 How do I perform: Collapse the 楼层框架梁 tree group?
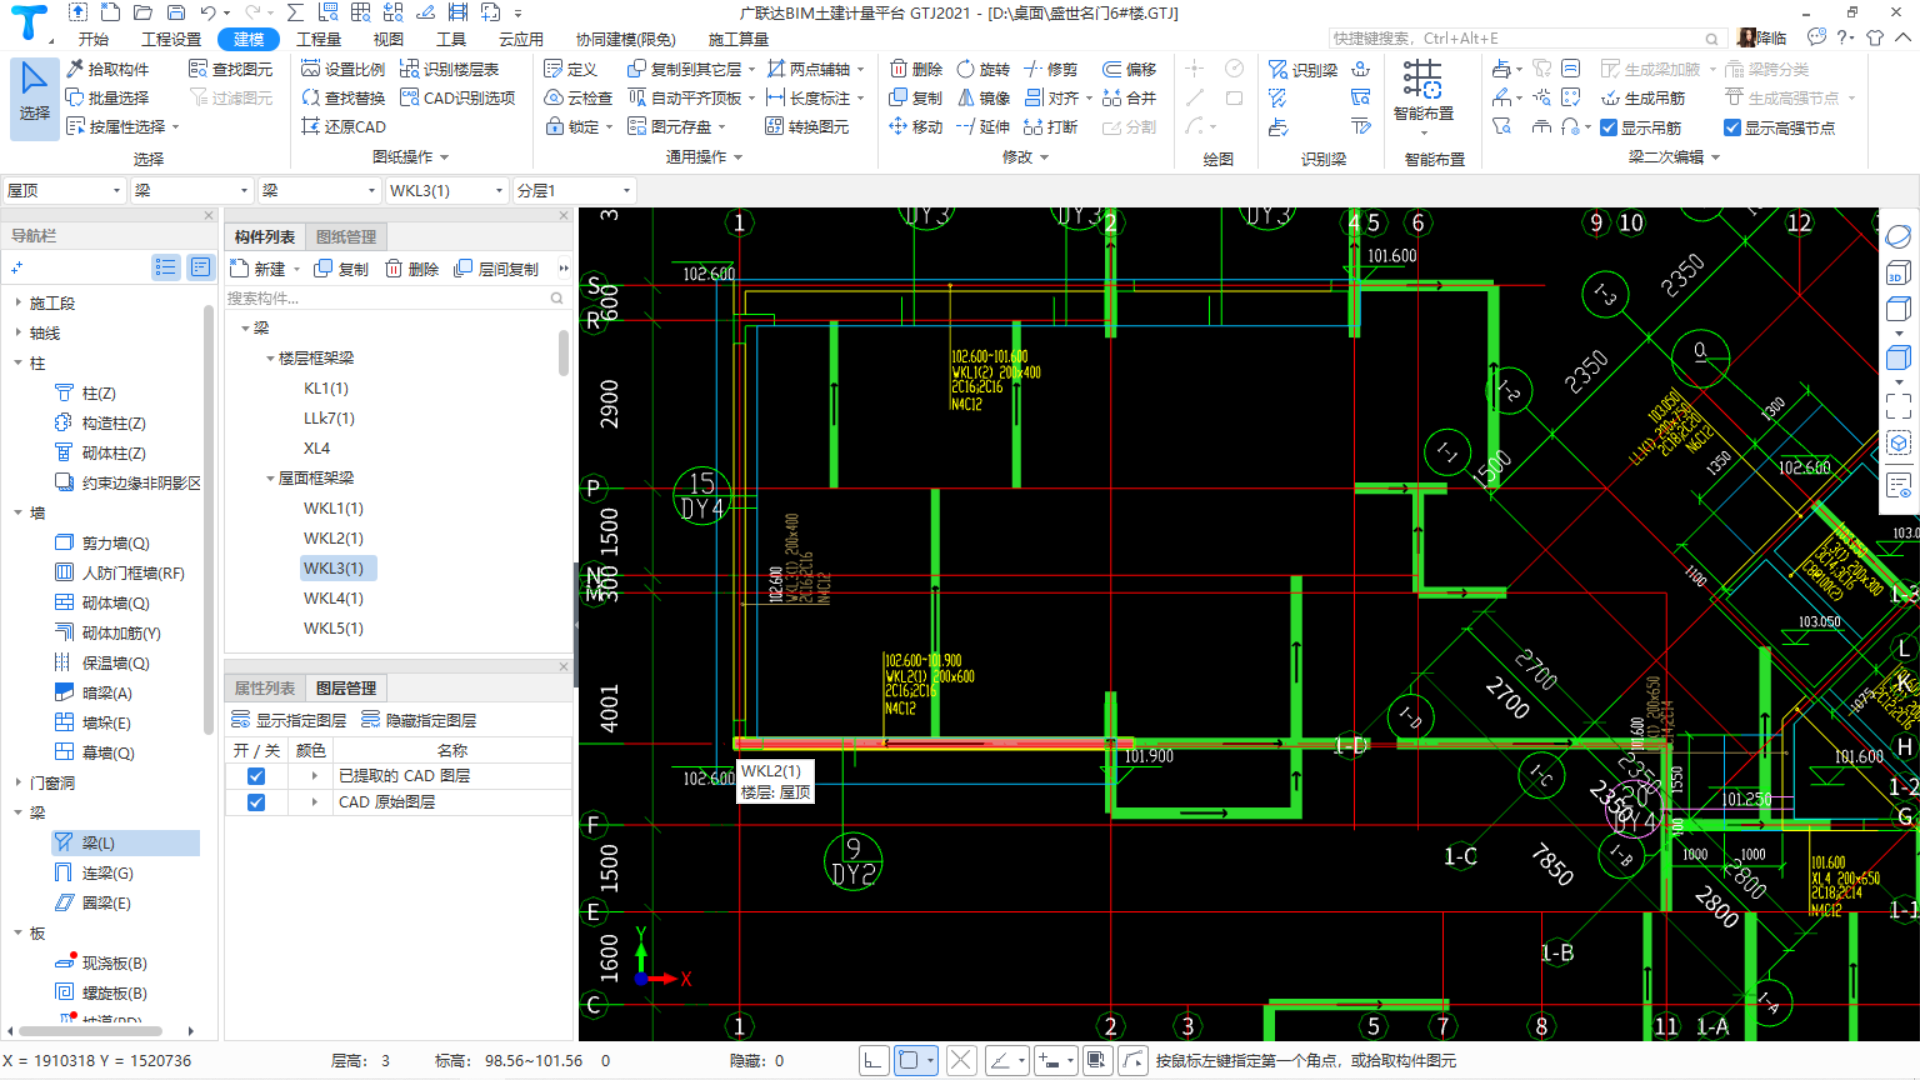pyautogui.click(x=270, y=358)
